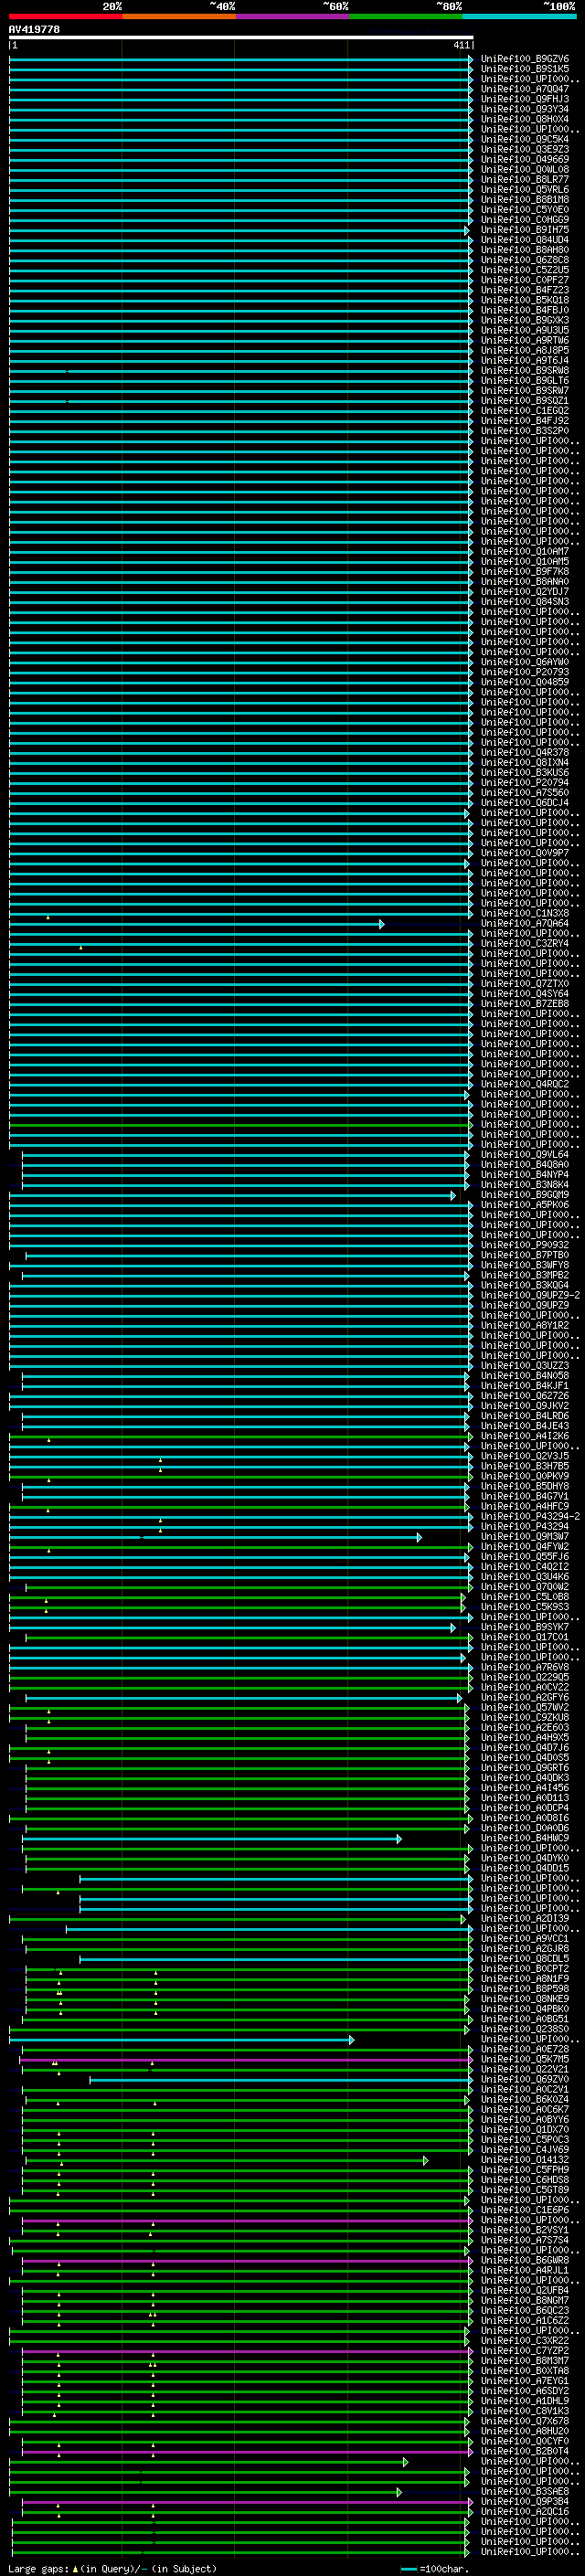
Task: Select the UniRef100_P90932 label
Action: (x=525, y=1245)
